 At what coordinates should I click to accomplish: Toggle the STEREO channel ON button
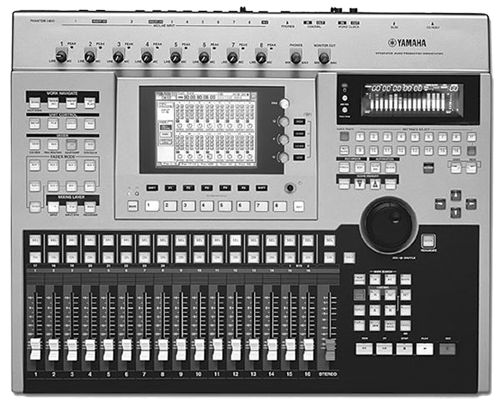pos(329,257)
